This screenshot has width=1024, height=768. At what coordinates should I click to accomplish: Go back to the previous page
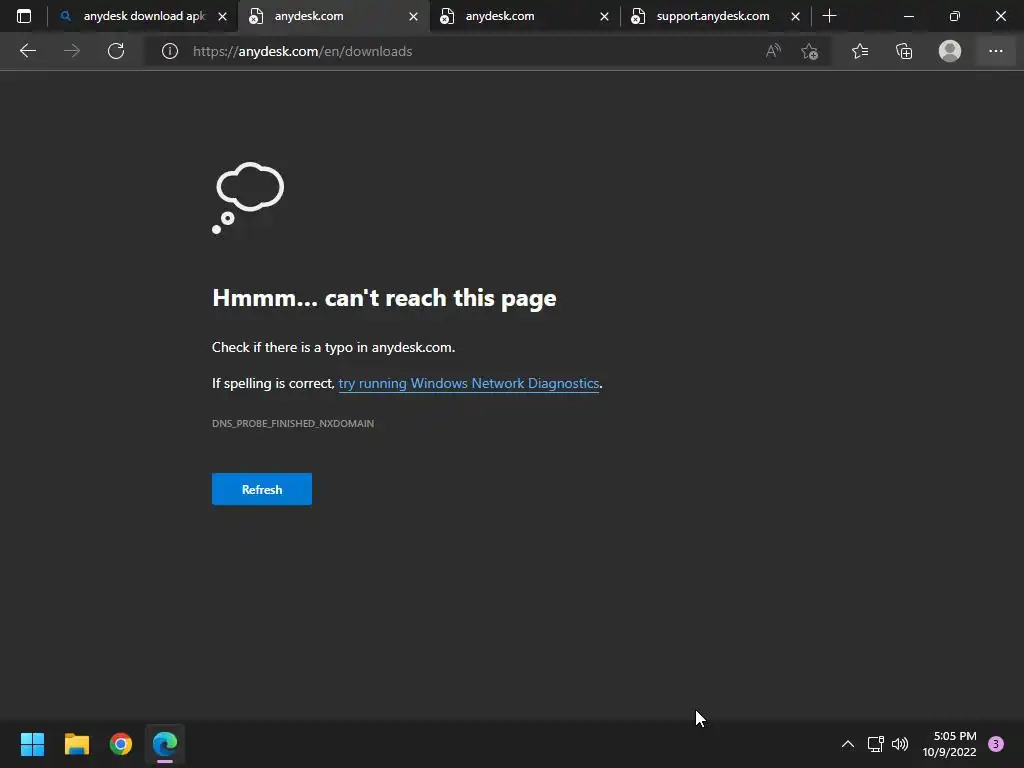(27, 51)
